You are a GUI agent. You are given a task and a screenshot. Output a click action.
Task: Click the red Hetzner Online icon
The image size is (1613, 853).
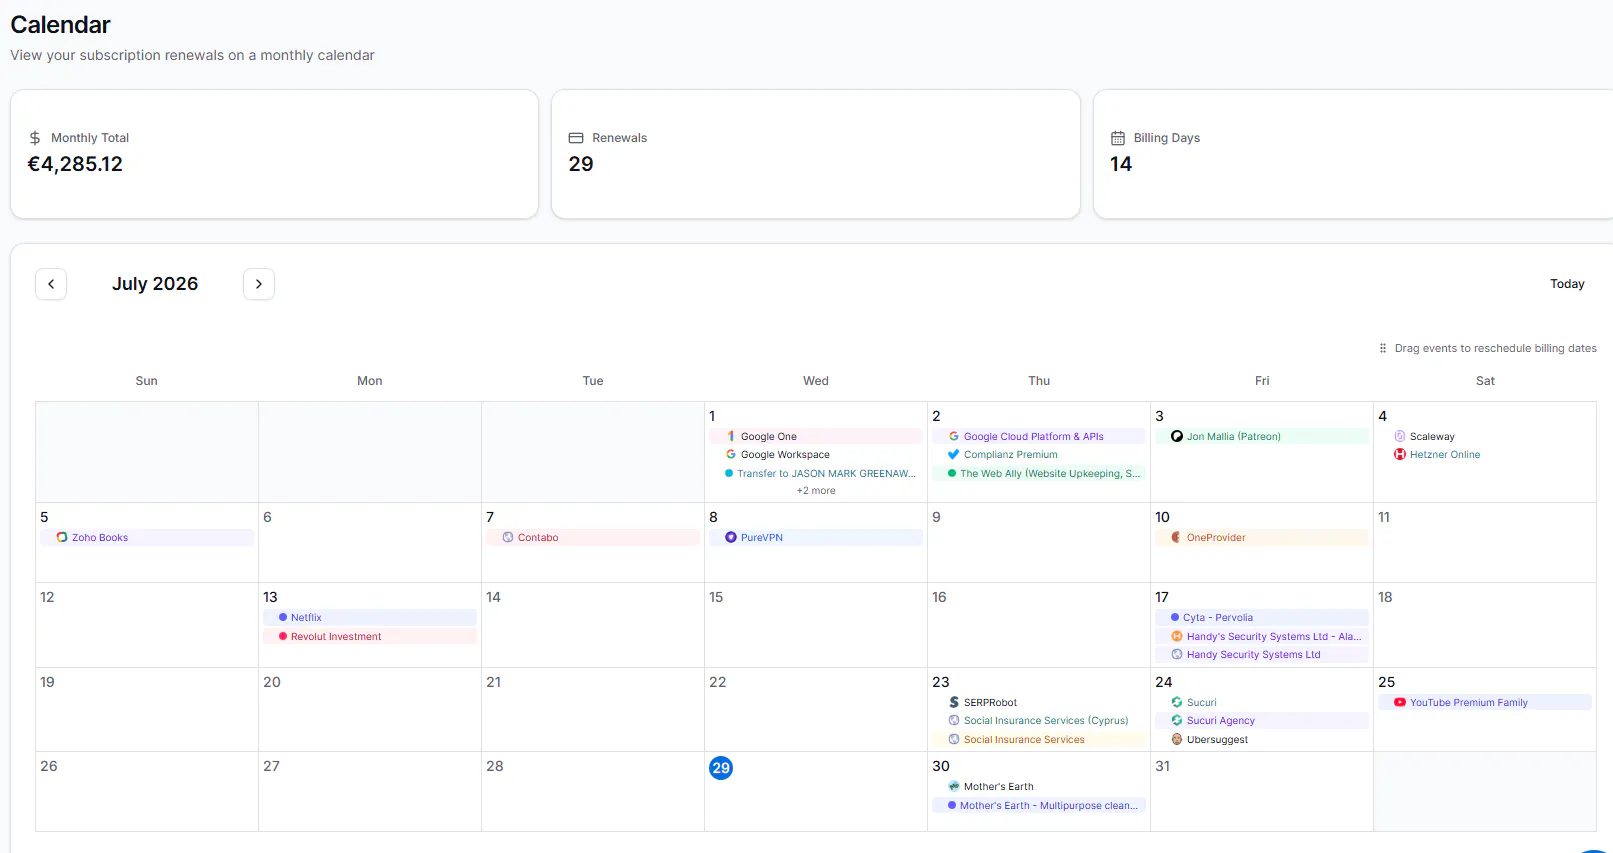click(1400, 454)
